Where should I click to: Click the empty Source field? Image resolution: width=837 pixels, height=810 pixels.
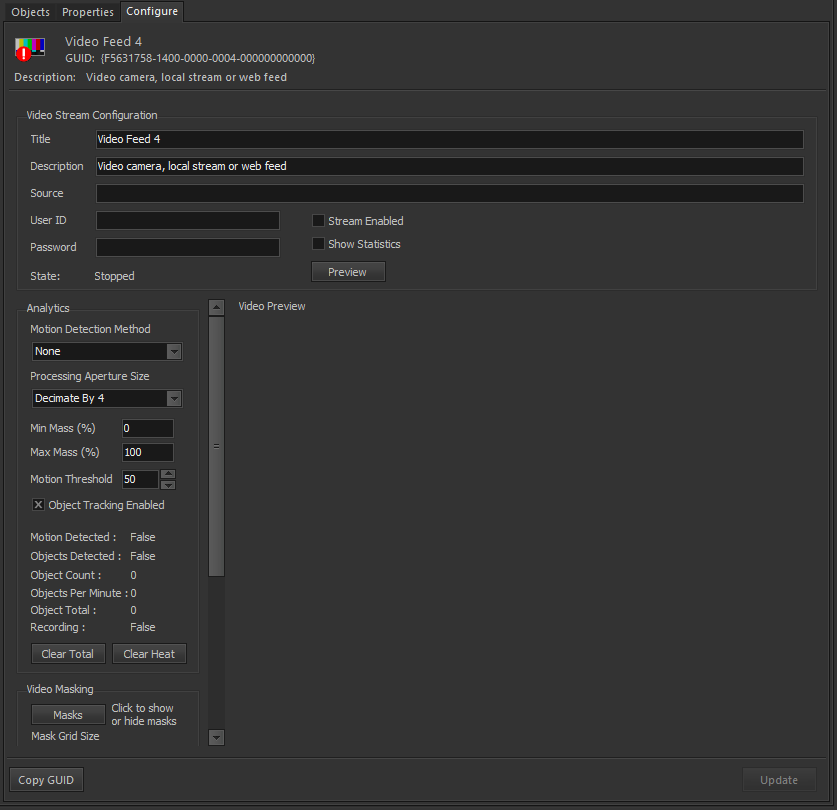pos(449,193)
